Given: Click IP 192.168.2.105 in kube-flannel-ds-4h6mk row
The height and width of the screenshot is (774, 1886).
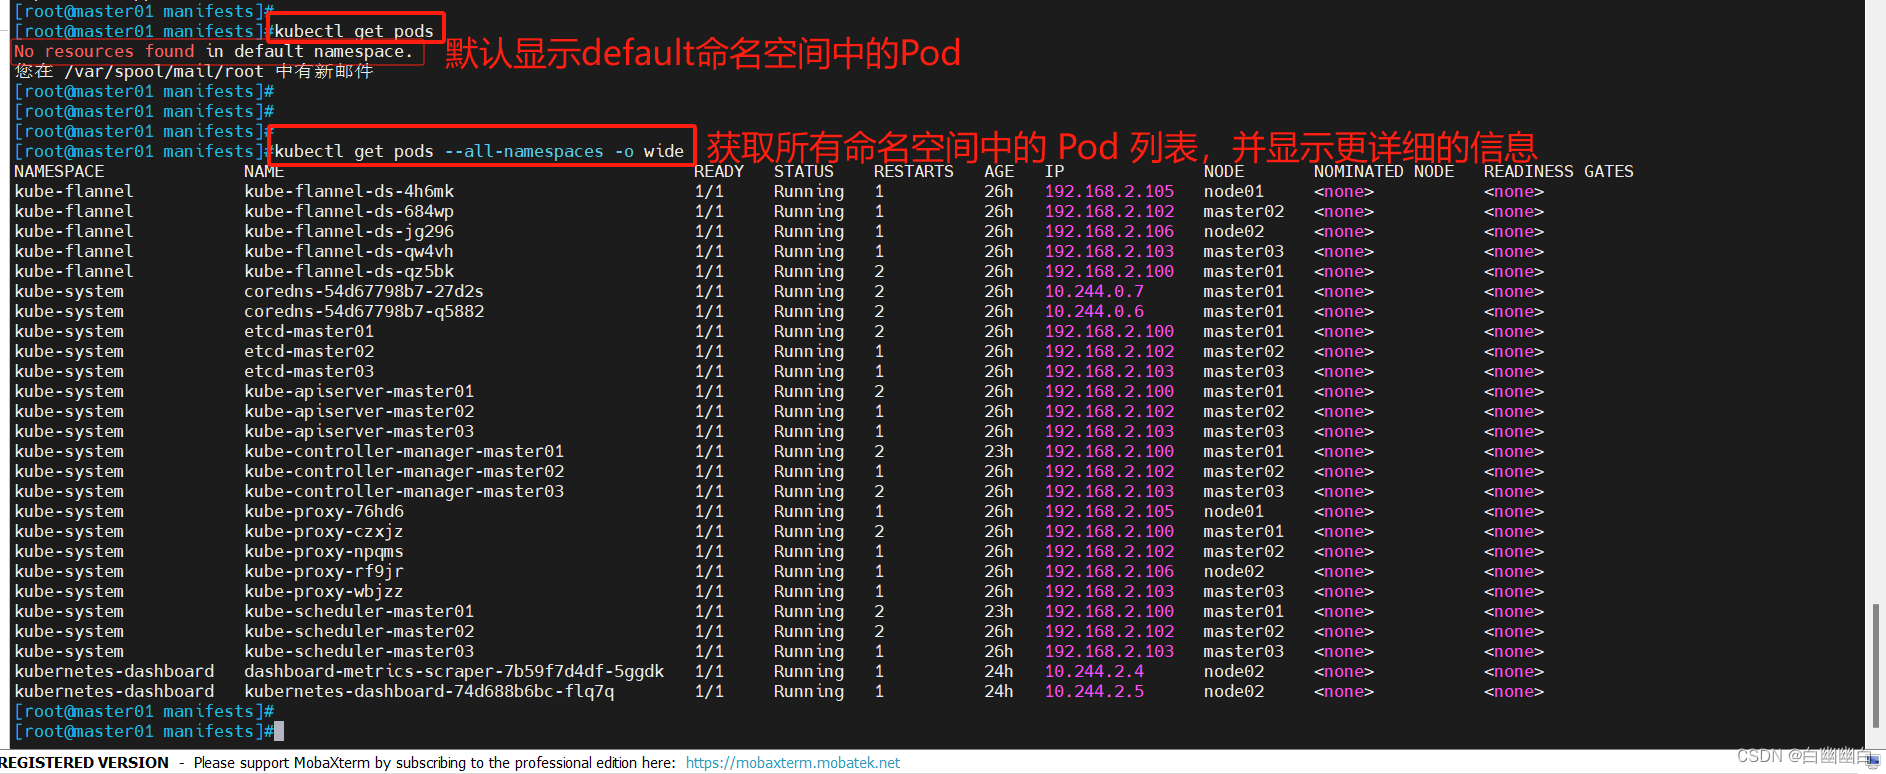Looking at the screenshot, I should tap(1109, 191).
